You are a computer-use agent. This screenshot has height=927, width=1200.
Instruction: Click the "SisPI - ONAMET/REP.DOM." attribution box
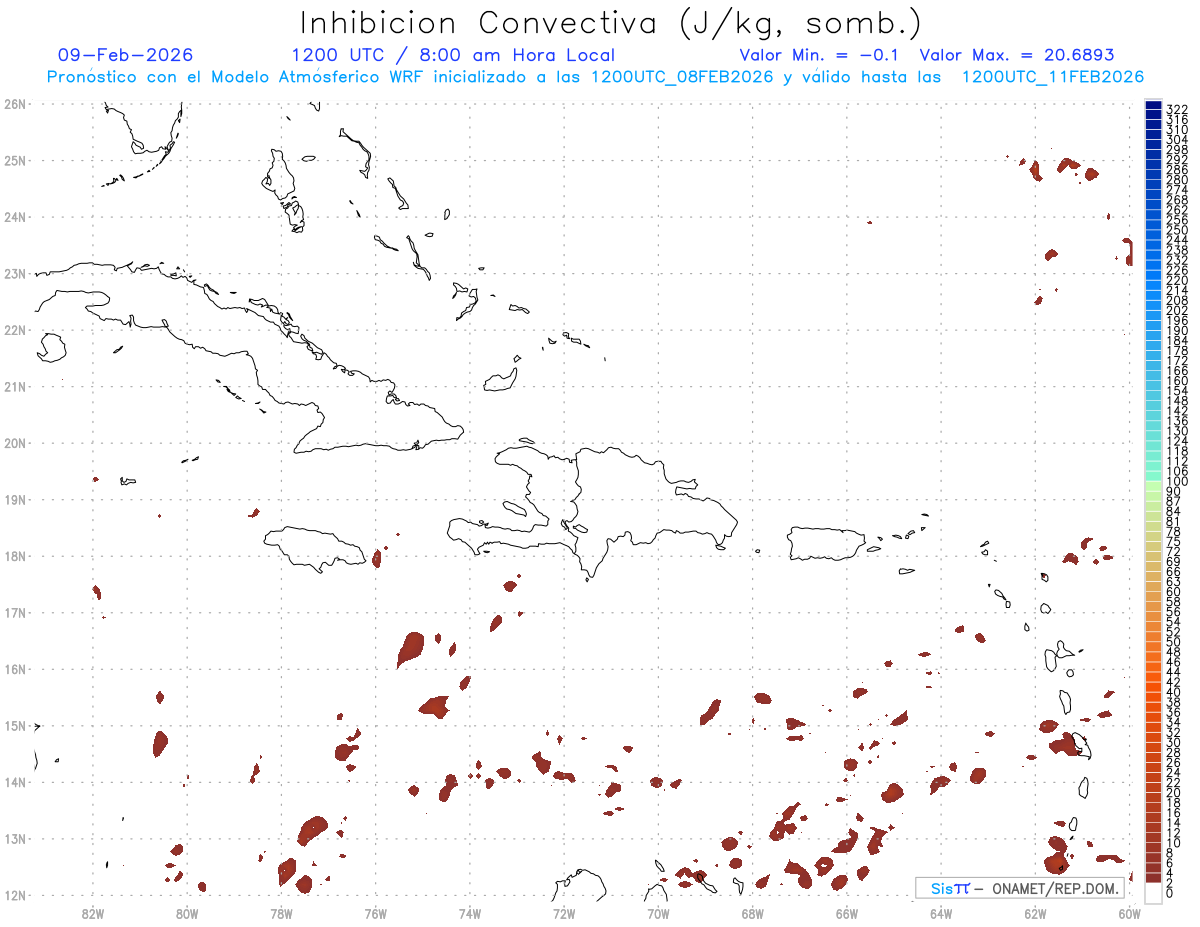[1020, 888]
